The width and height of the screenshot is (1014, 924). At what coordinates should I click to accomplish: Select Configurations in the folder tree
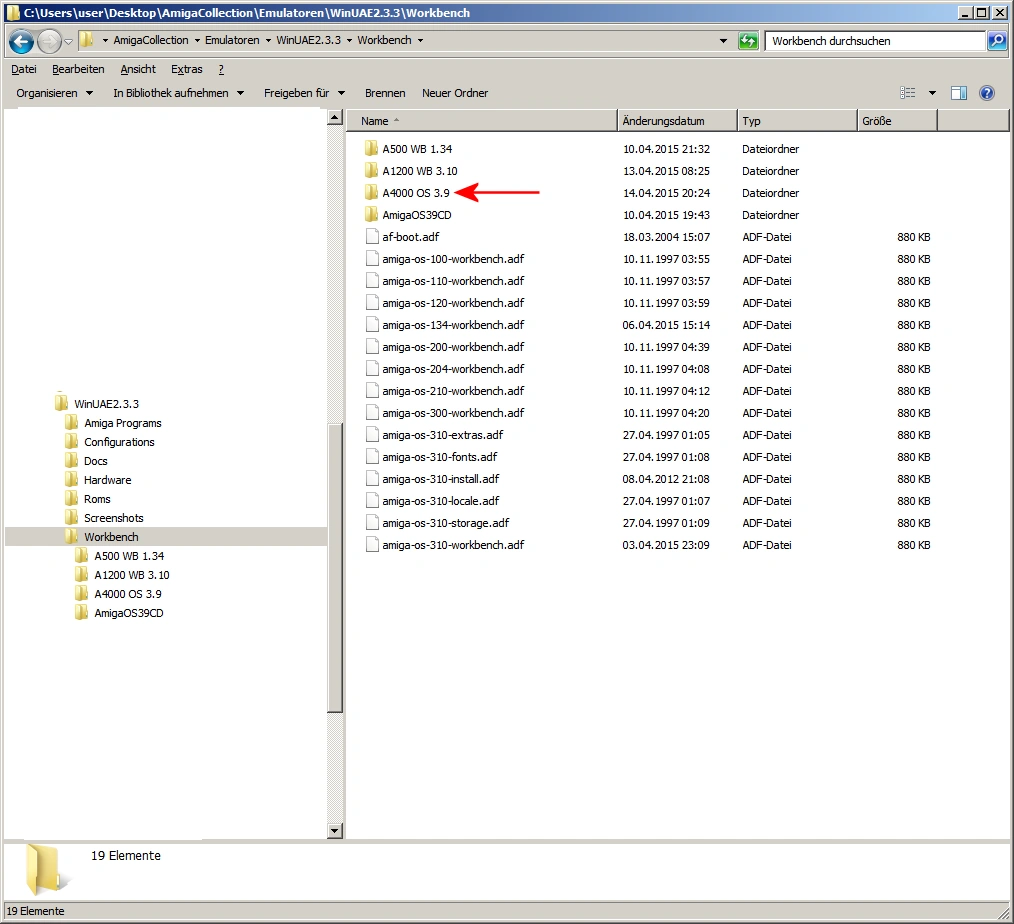point(119,442)
